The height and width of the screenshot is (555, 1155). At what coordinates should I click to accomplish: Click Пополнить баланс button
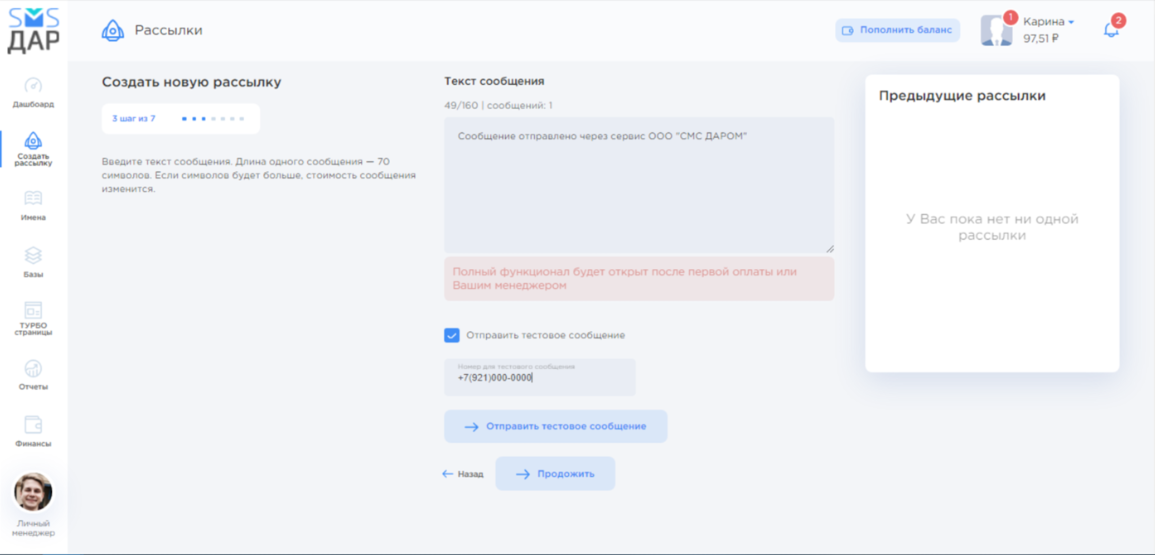[897, 30]
